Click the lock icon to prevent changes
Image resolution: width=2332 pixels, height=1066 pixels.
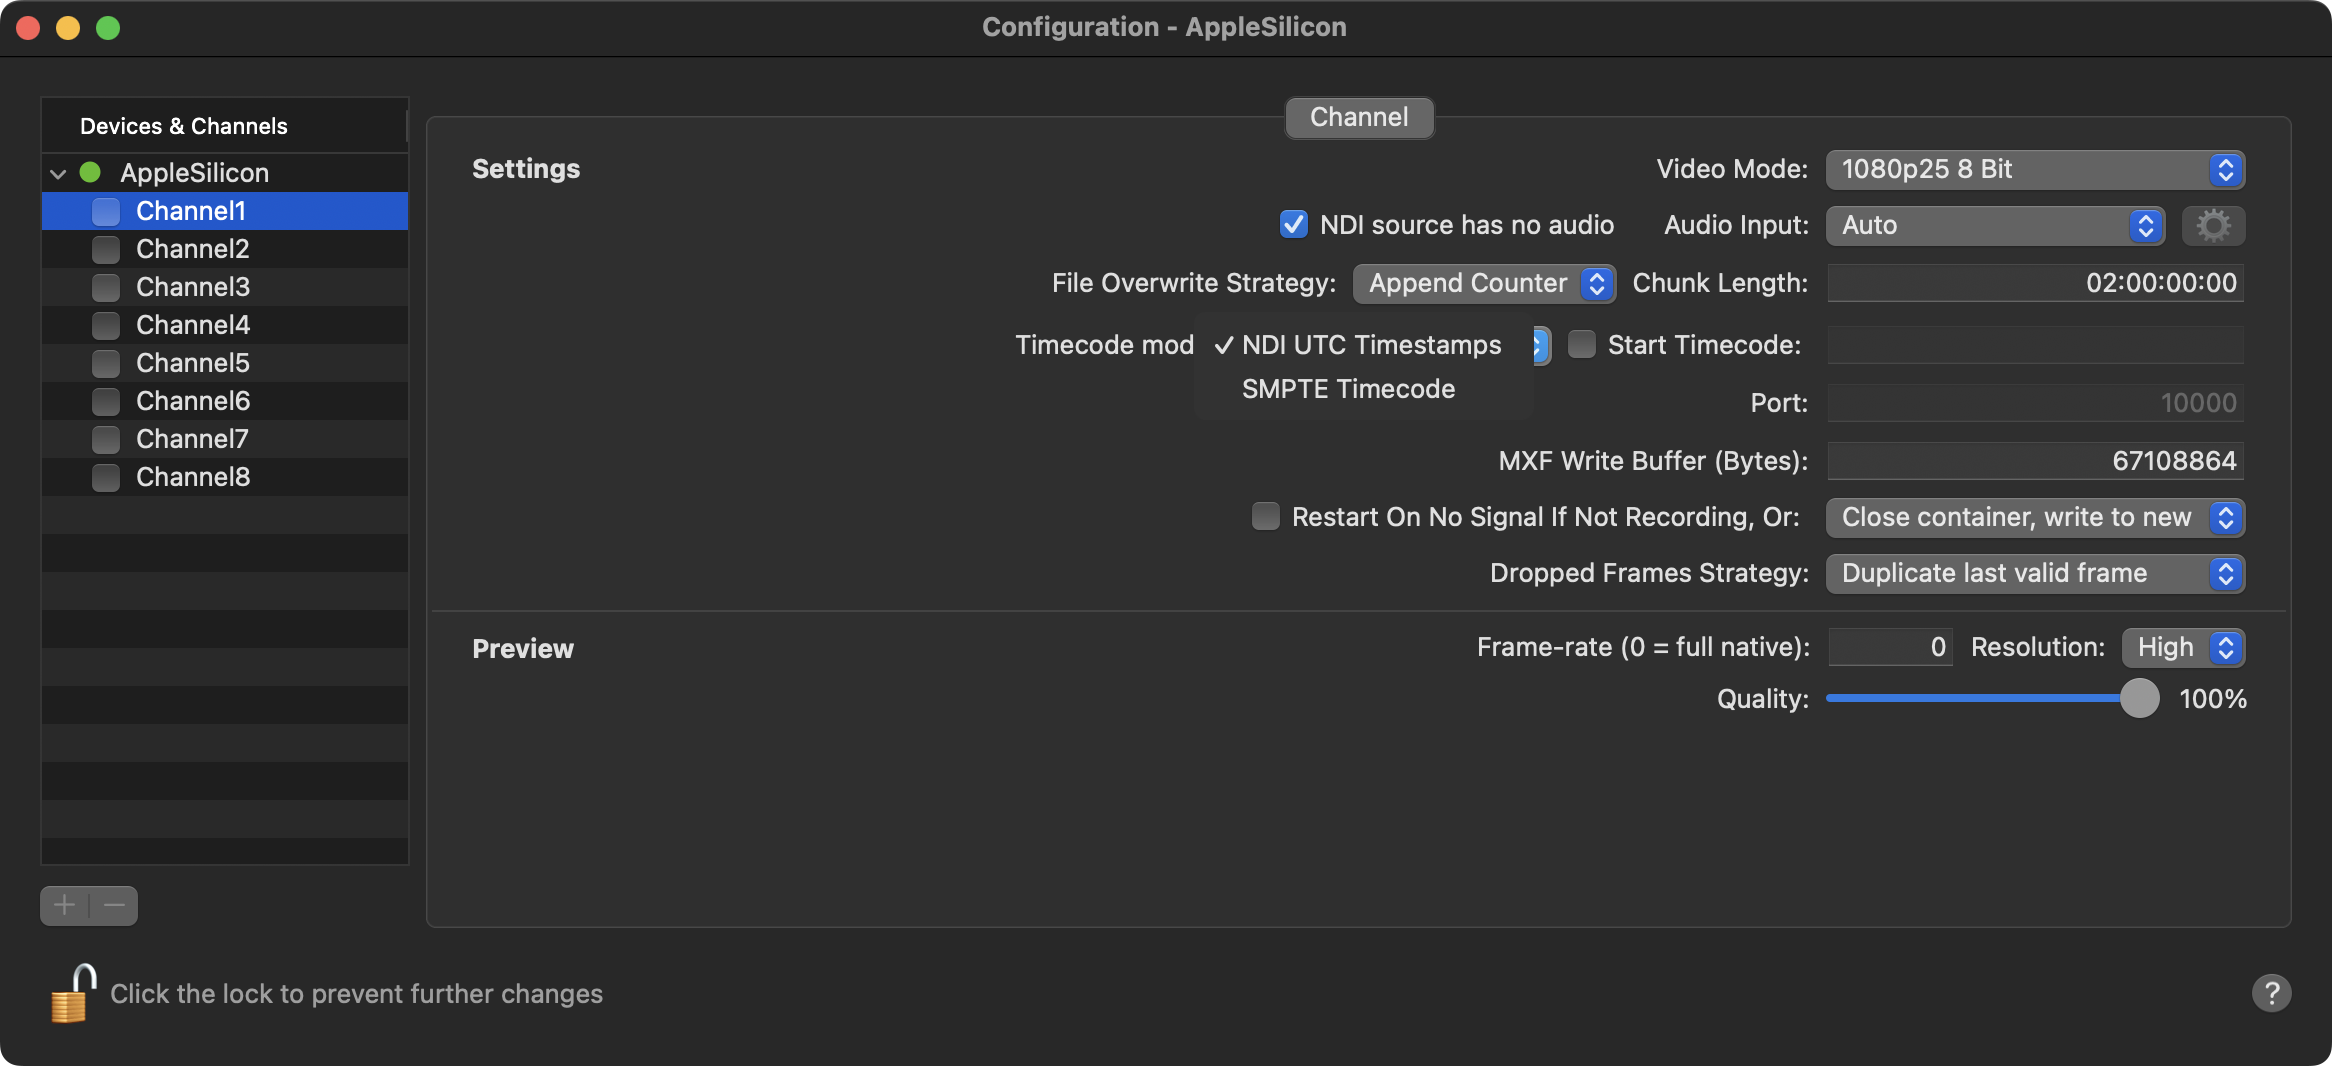coord(73,993)
